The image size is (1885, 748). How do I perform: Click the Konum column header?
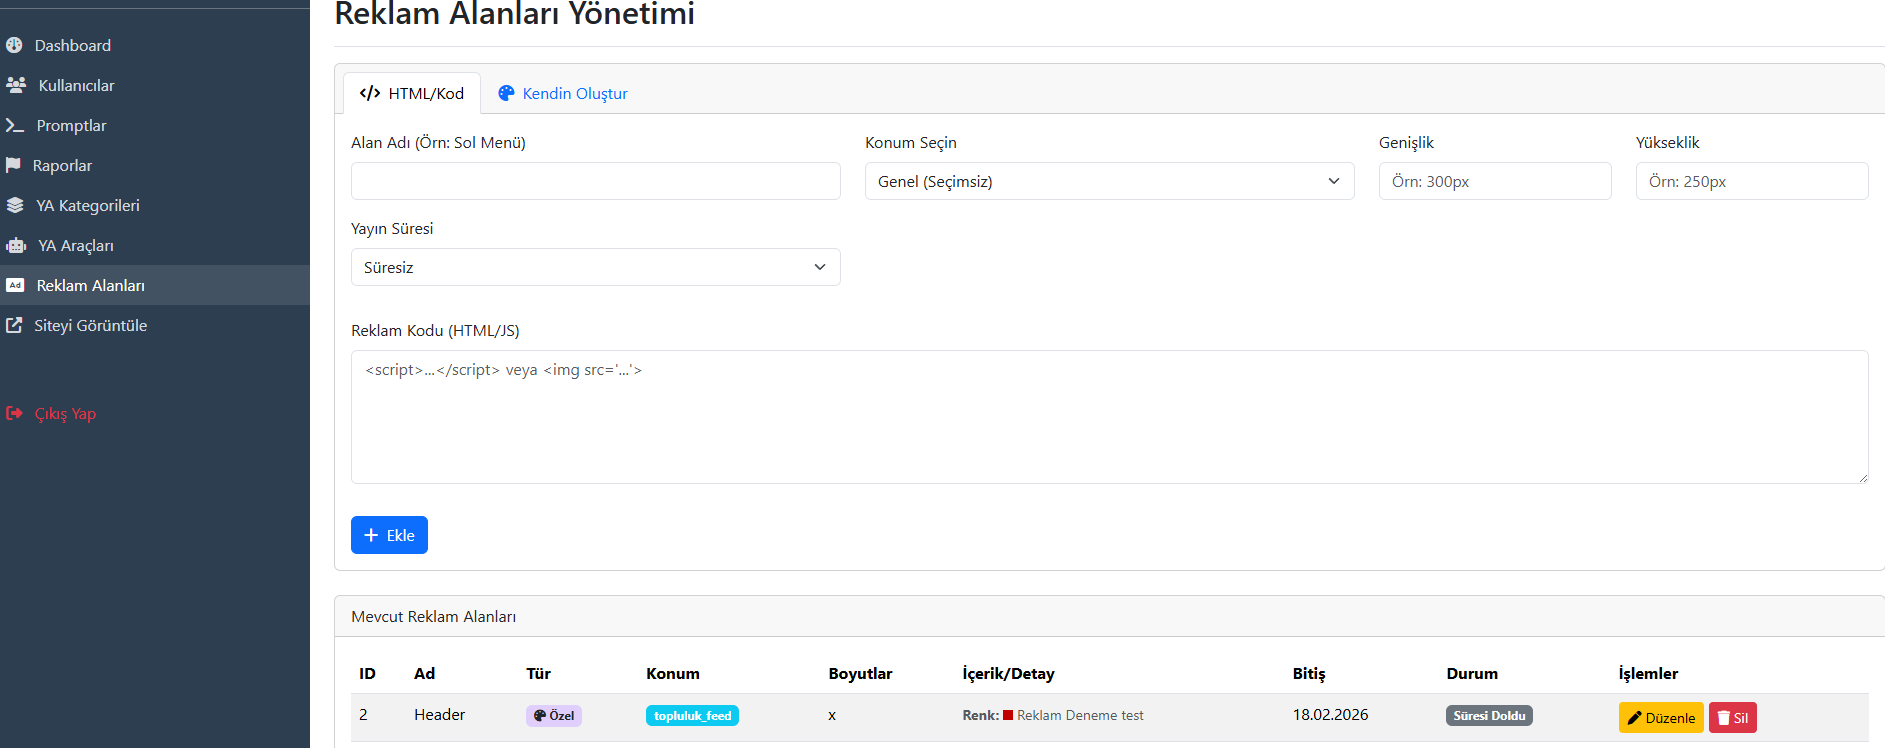point(673,674)
